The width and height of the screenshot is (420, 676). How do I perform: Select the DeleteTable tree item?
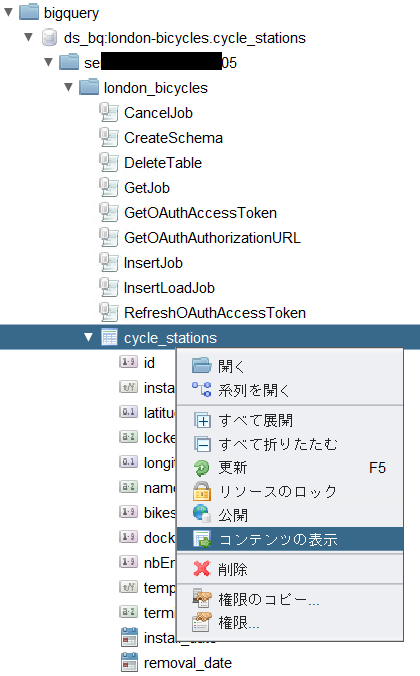(163, 163)
